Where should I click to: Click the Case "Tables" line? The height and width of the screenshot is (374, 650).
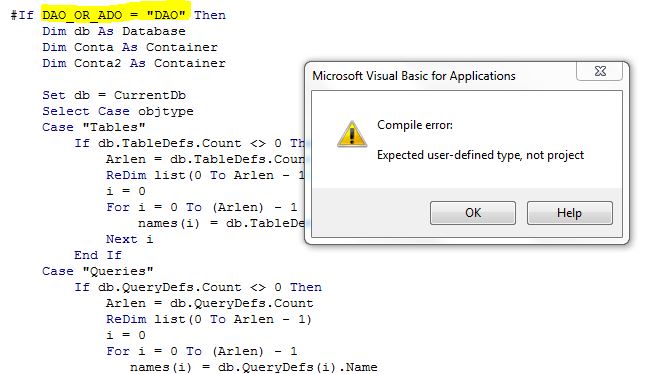(94, 127)
